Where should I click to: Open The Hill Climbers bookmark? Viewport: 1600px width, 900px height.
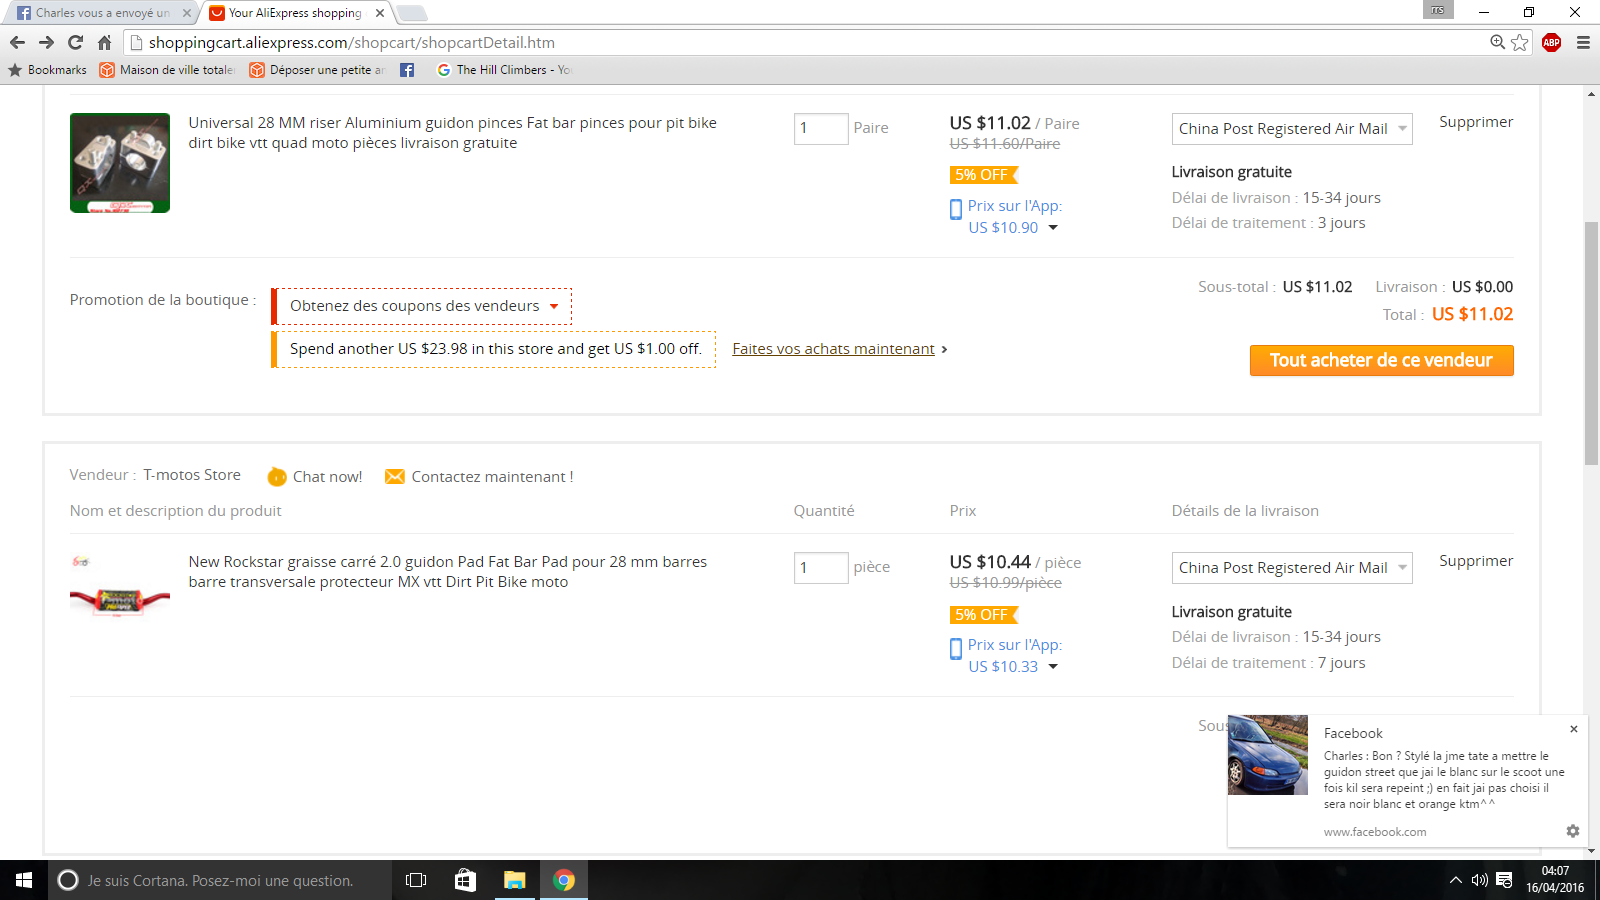[504, 70]
